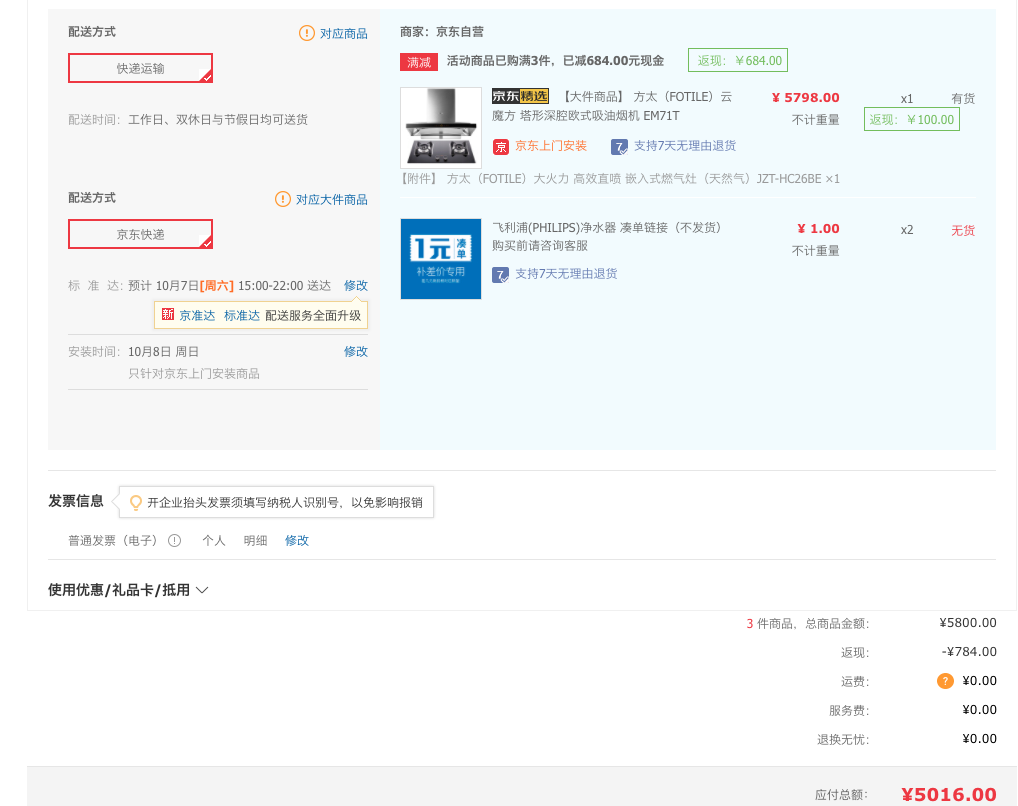The image size is (1018, 806).
Task: Select 京东快递 delivery method
Action: [x=140, y=234]
